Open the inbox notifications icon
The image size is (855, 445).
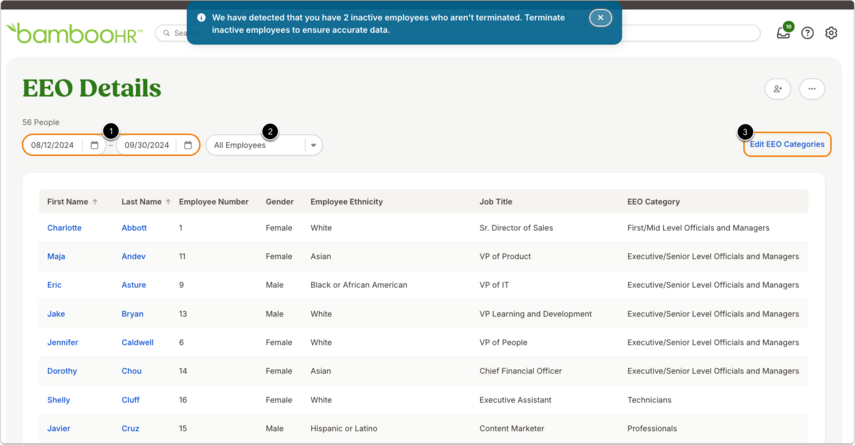(x=784, y=33)
